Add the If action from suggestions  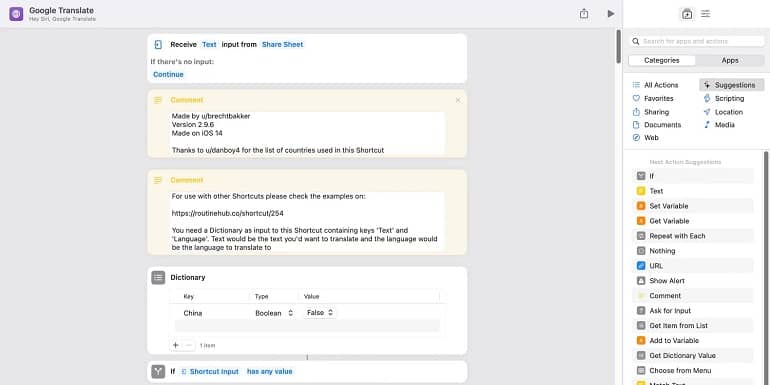click(692, 176)
